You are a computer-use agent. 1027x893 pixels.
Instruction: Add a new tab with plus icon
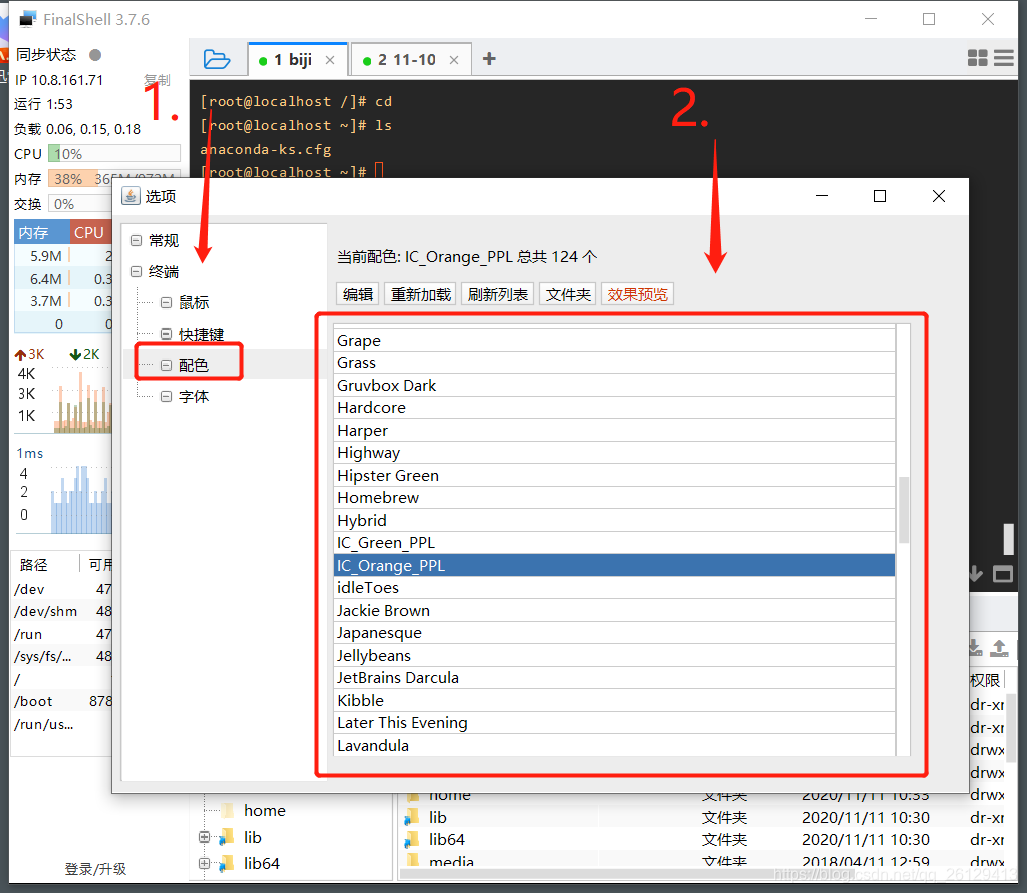pos(489,59)
